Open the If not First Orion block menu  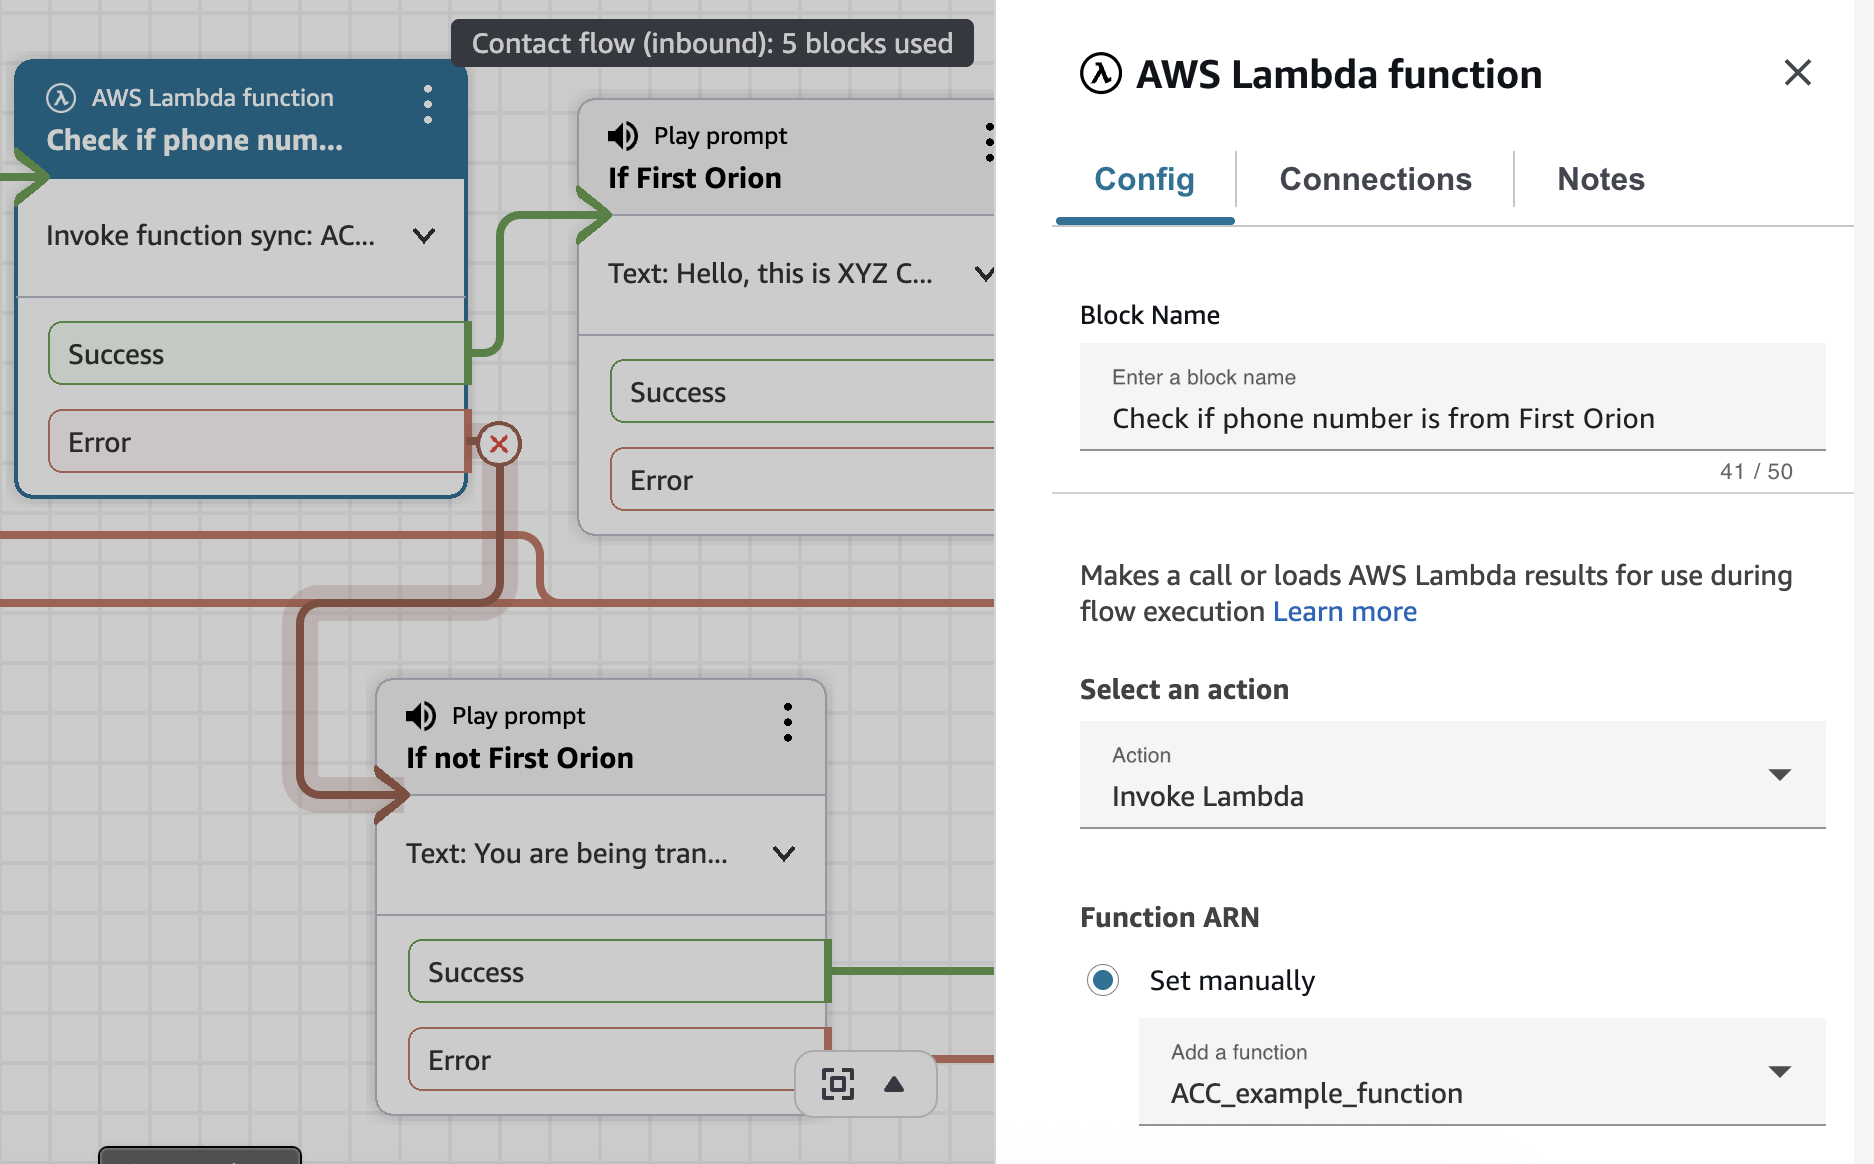coord(788,722)
